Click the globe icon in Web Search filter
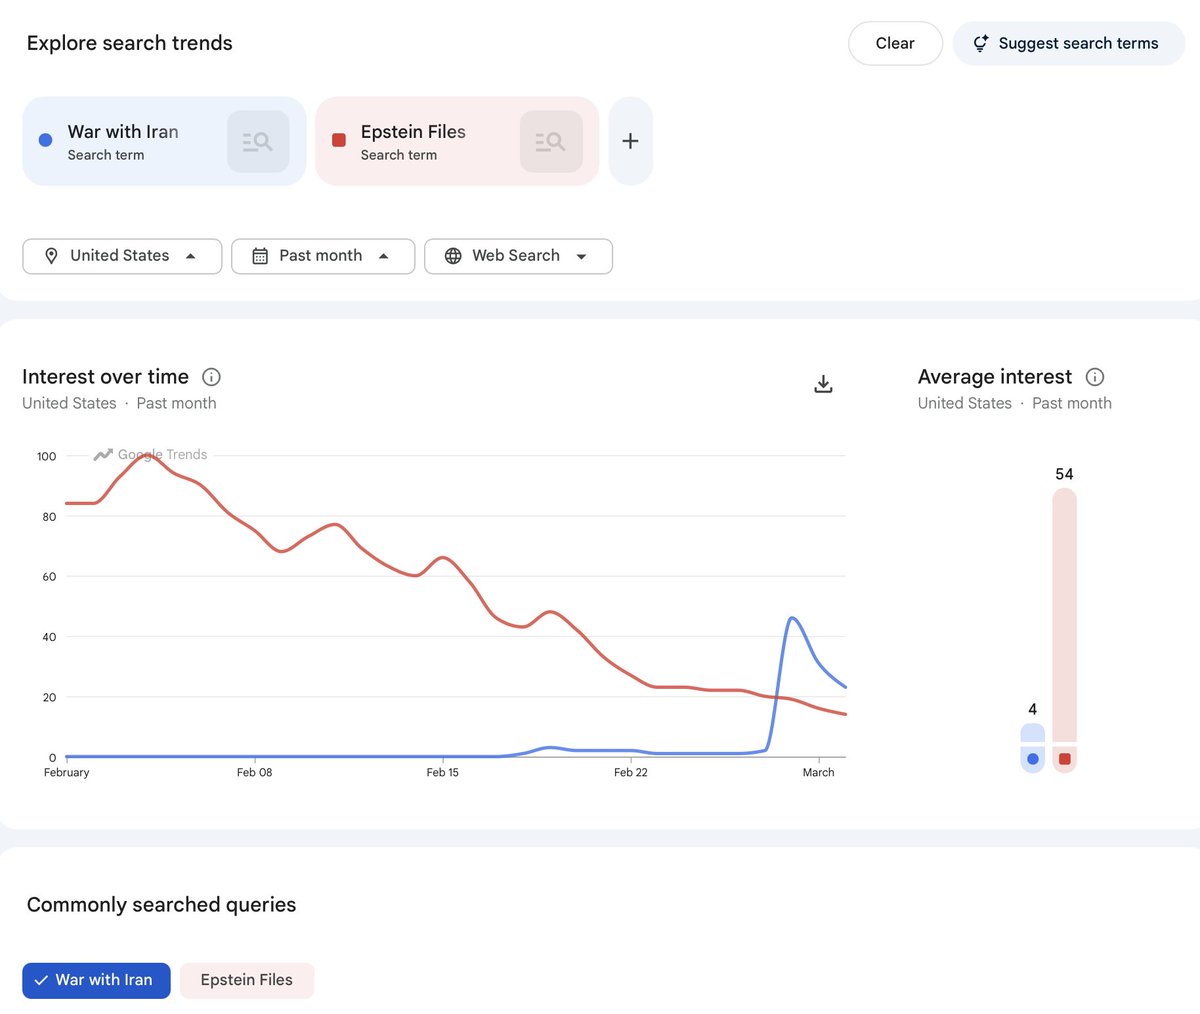The image size is (1200, 1014). [x=453, y=256]
